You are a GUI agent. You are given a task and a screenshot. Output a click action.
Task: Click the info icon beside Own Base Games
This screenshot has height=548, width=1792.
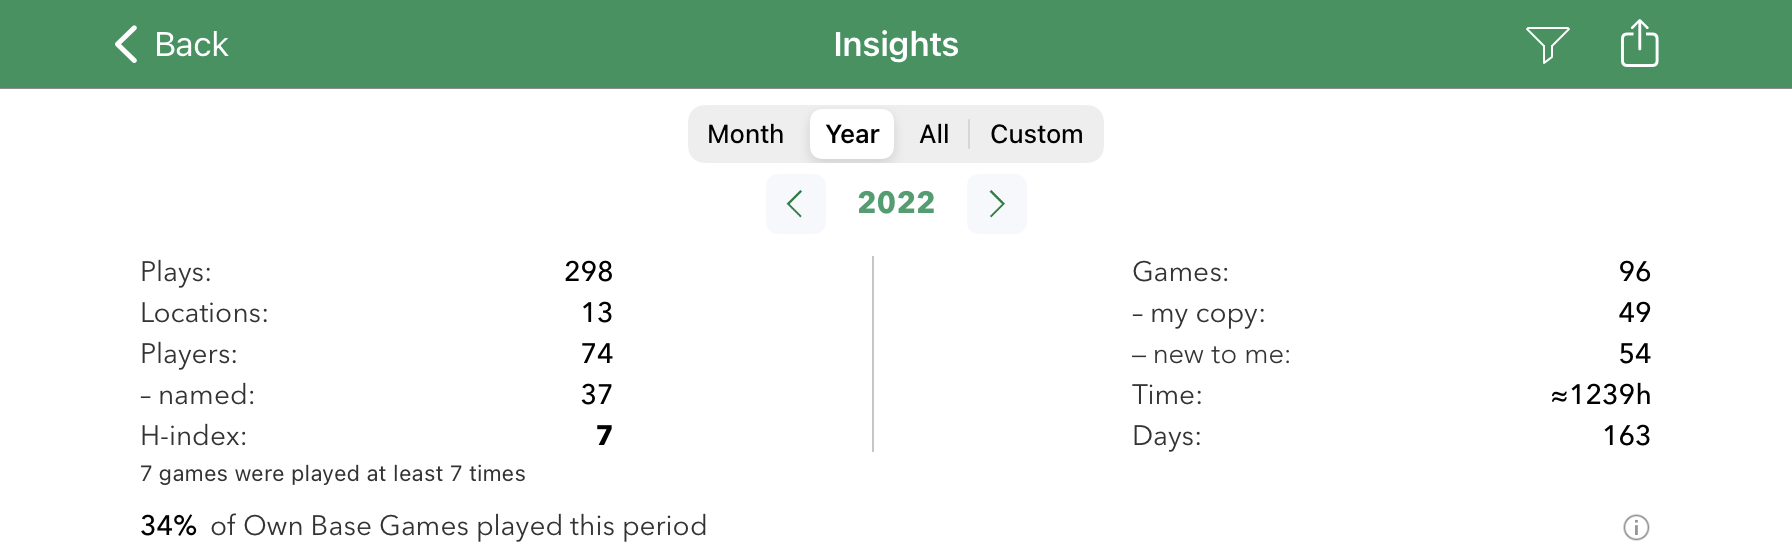pos(1636,527)
